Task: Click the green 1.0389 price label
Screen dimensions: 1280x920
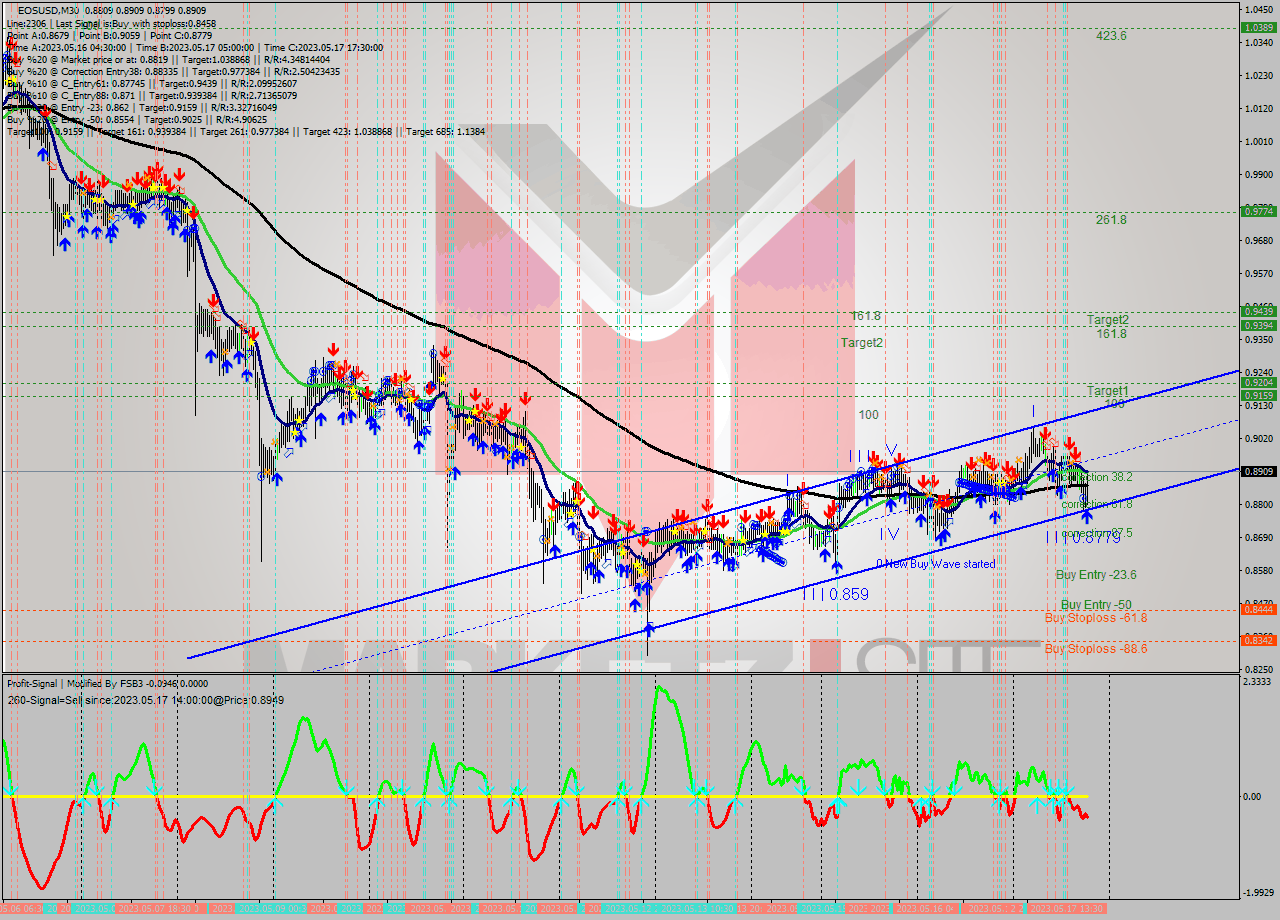Action: (x=1257, y=28)
